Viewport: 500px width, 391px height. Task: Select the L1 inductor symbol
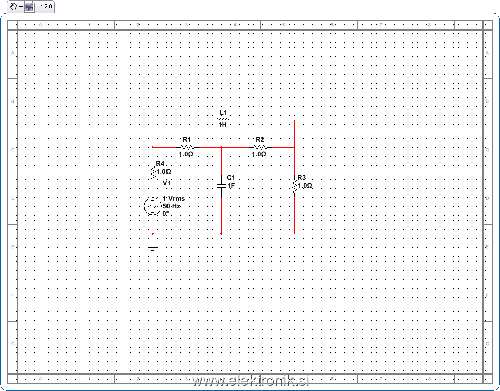pyautogui.click(x=223, y=118)
